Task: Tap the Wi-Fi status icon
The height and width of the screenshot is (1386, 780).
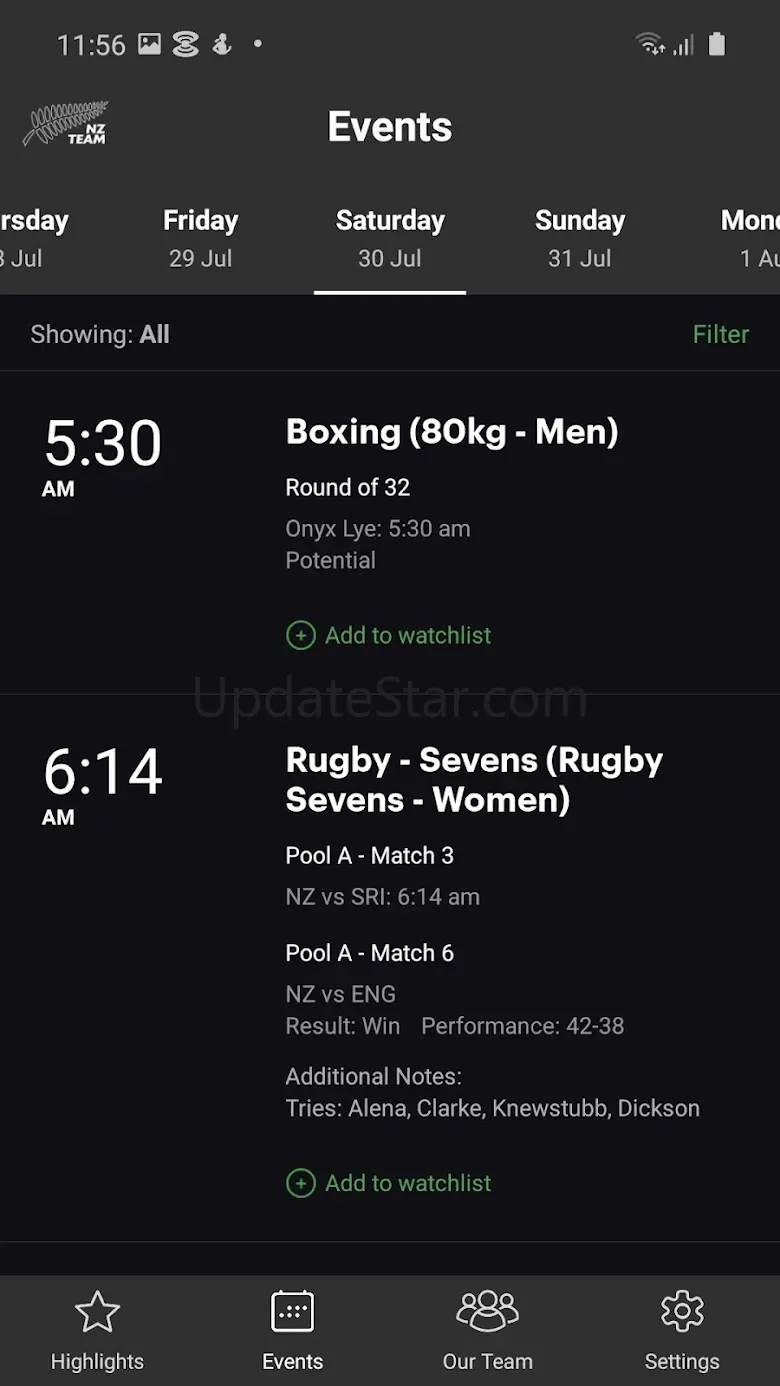Action: point(650,44)
